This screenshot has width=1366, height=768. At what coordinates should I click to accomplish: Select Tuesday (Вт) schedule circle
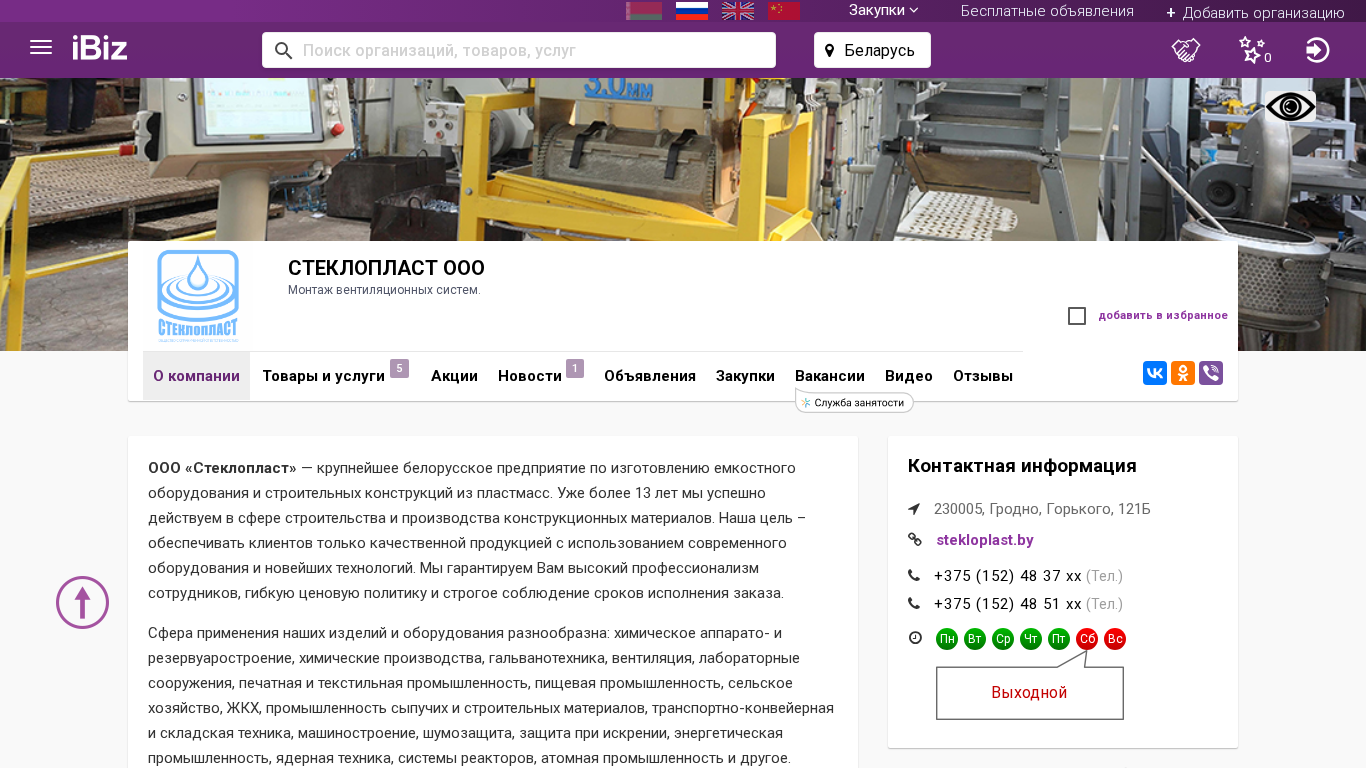[975, 639]
